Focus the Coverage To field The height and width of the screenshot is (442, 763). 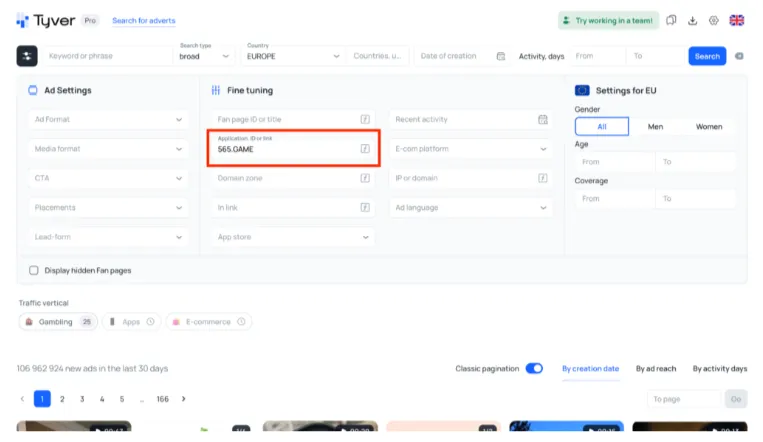695,199
